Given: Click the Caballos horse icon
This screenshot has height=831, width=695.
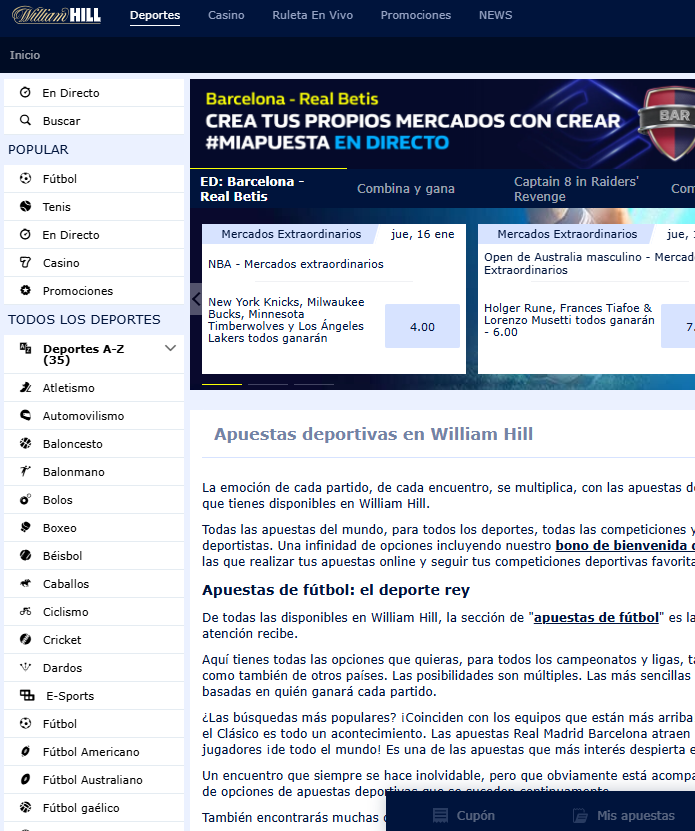Looking at the screenshot, I should (x=25, y=584).
